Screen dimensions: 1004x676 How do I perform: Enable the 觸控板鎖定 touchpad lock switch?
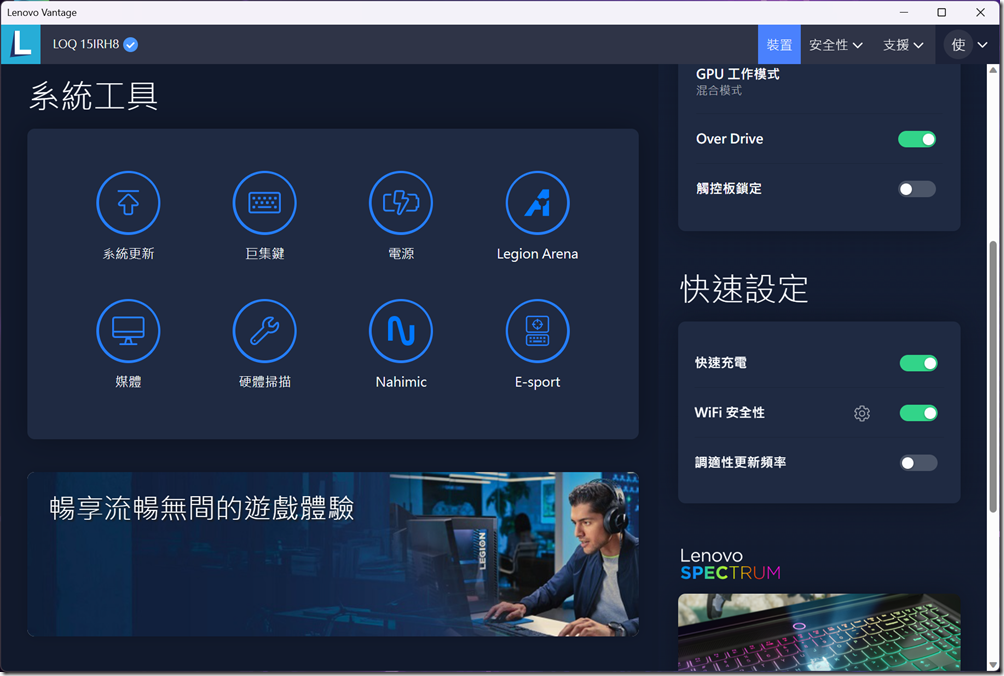(917, 189)
